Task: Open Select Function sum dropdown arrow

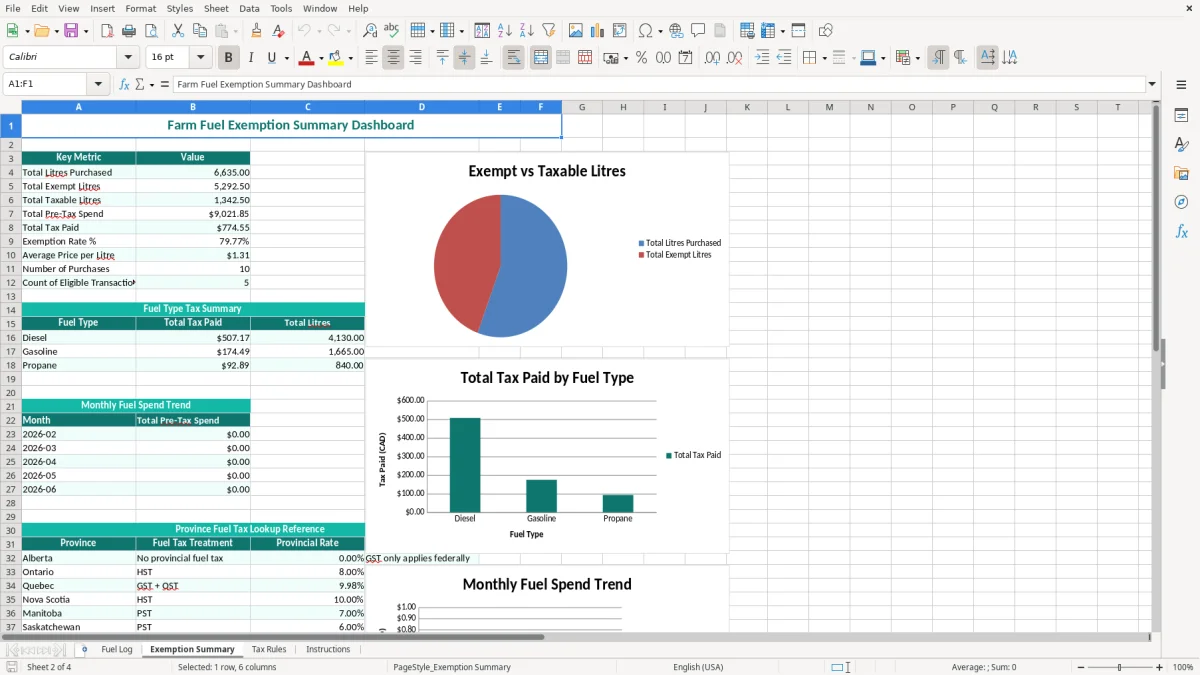Action: tap(152, 84)
